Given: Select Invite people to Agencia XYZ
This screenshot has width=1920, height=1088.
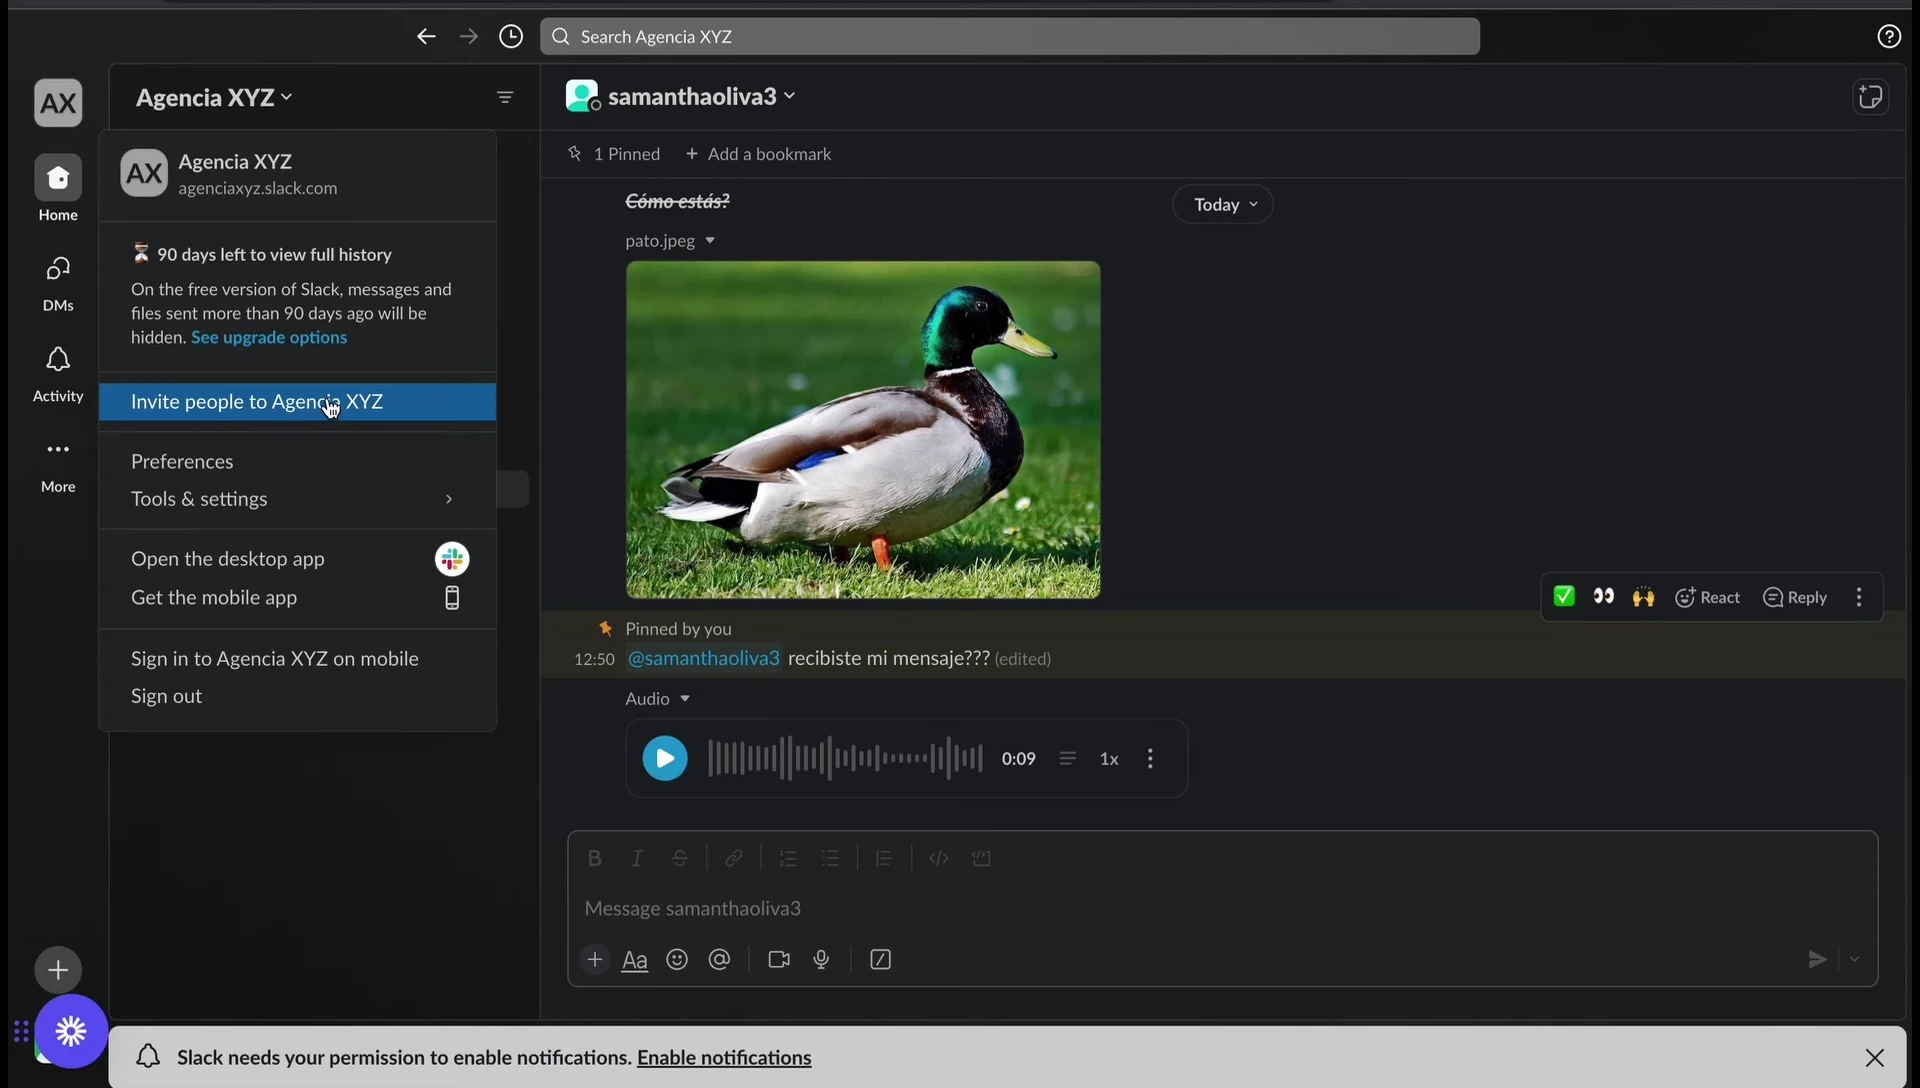Looking at the screenshot, I should 298,401.
